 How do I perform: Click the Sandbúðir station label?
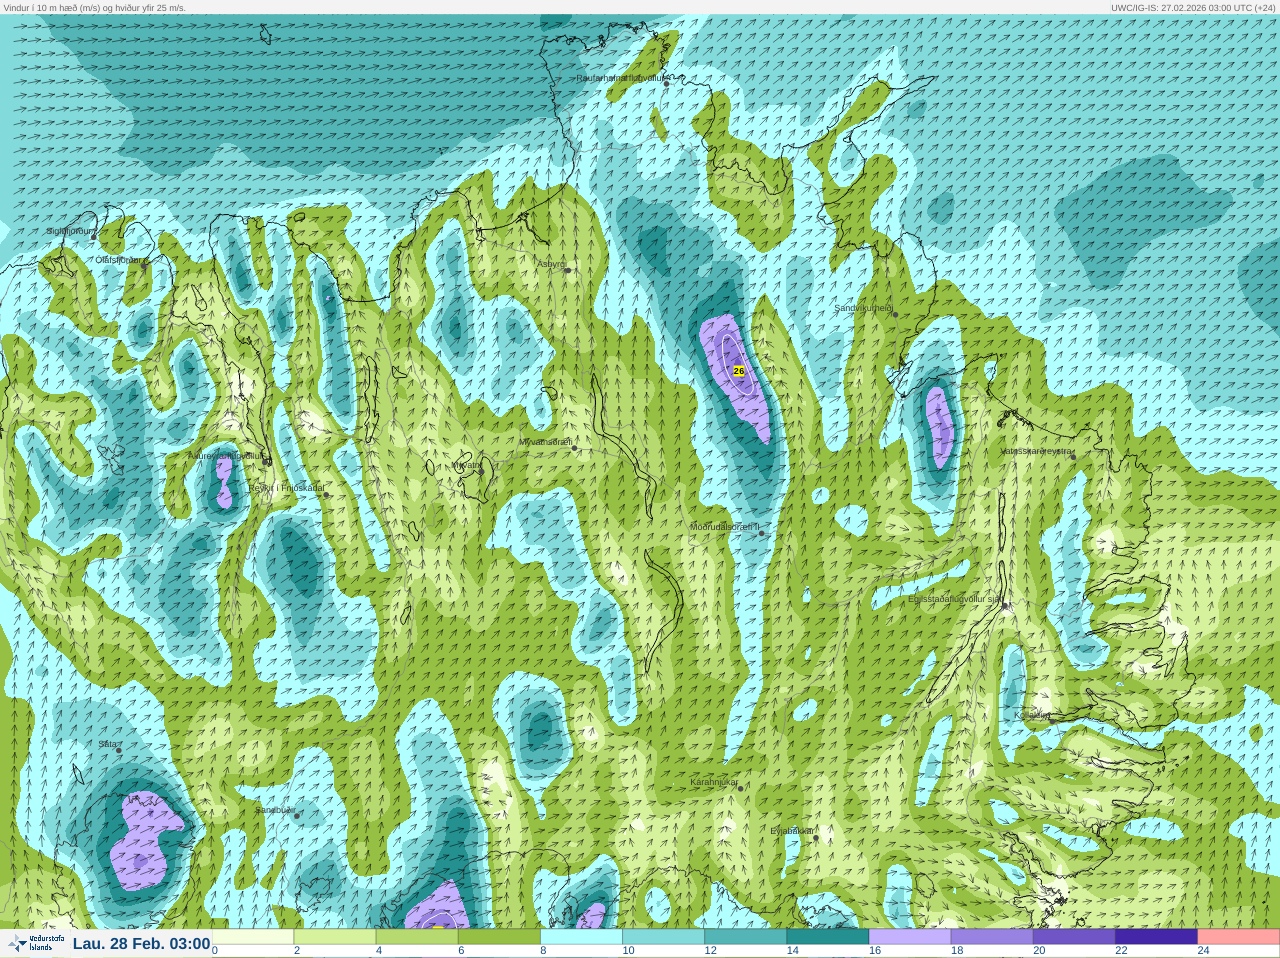[275, 810]
